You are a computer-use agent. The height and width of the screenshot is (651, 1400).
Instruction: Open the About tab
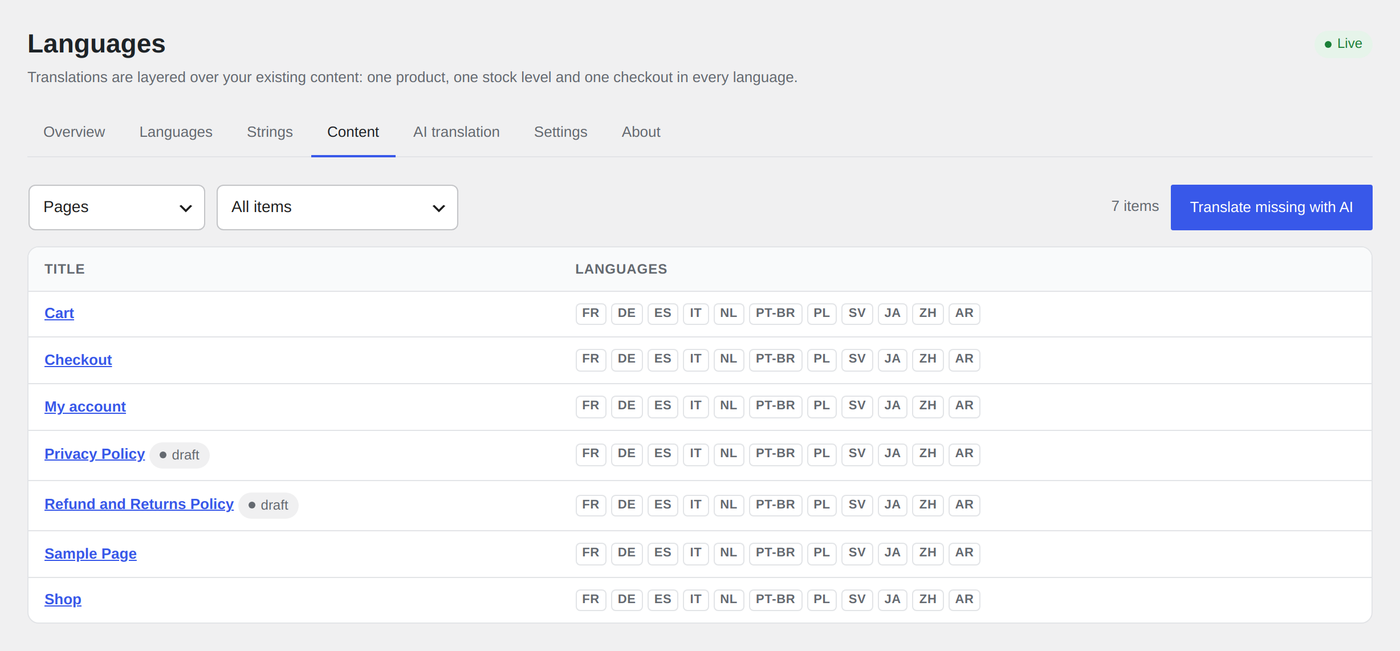[x=641, y=132]
